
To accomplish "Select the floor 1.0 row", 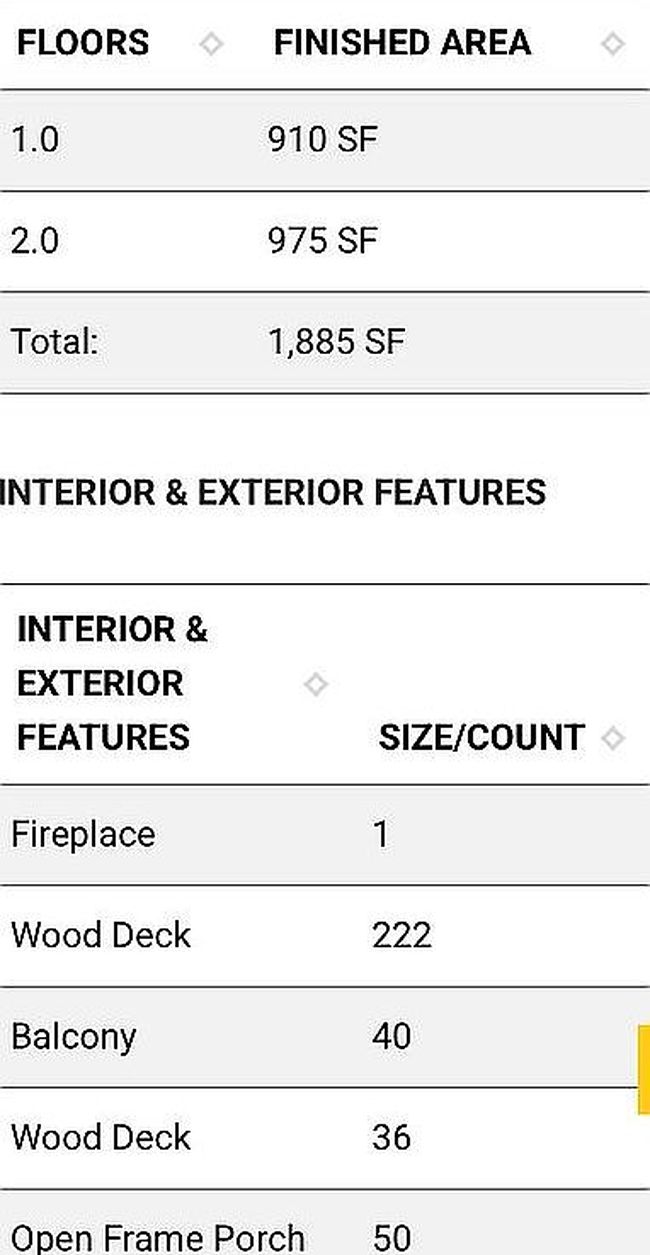I will (x=325, y=140).
